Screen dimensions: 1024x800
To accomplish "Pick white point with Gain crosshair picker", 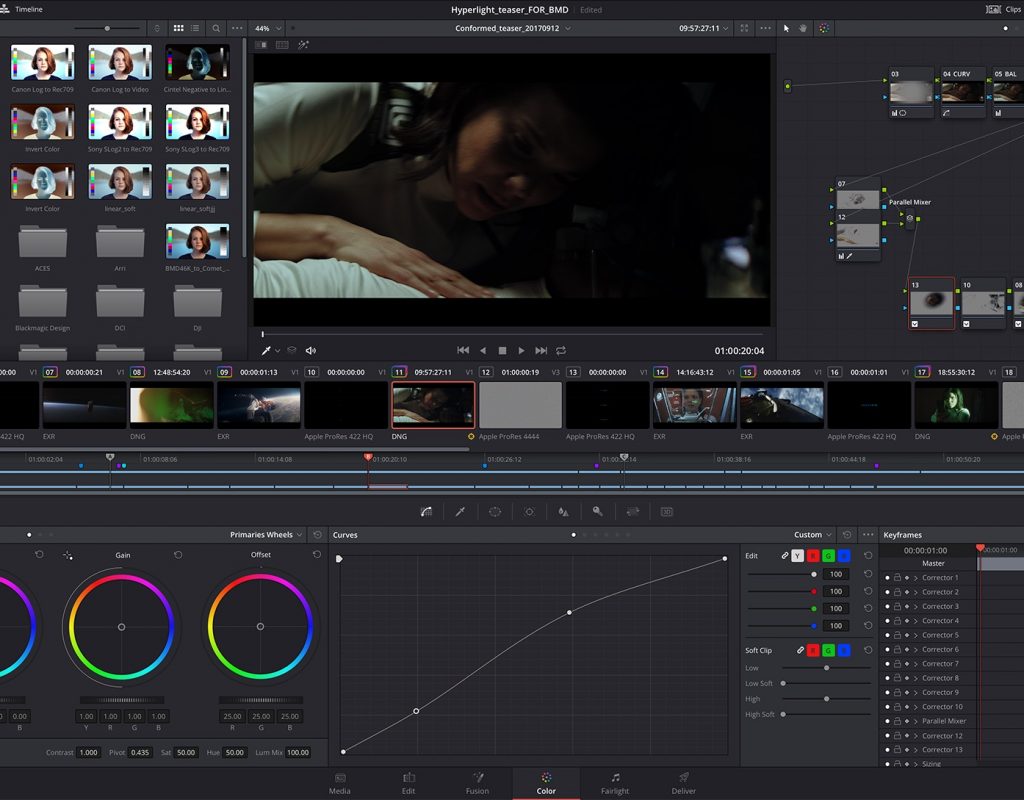I will click(68, 555).
